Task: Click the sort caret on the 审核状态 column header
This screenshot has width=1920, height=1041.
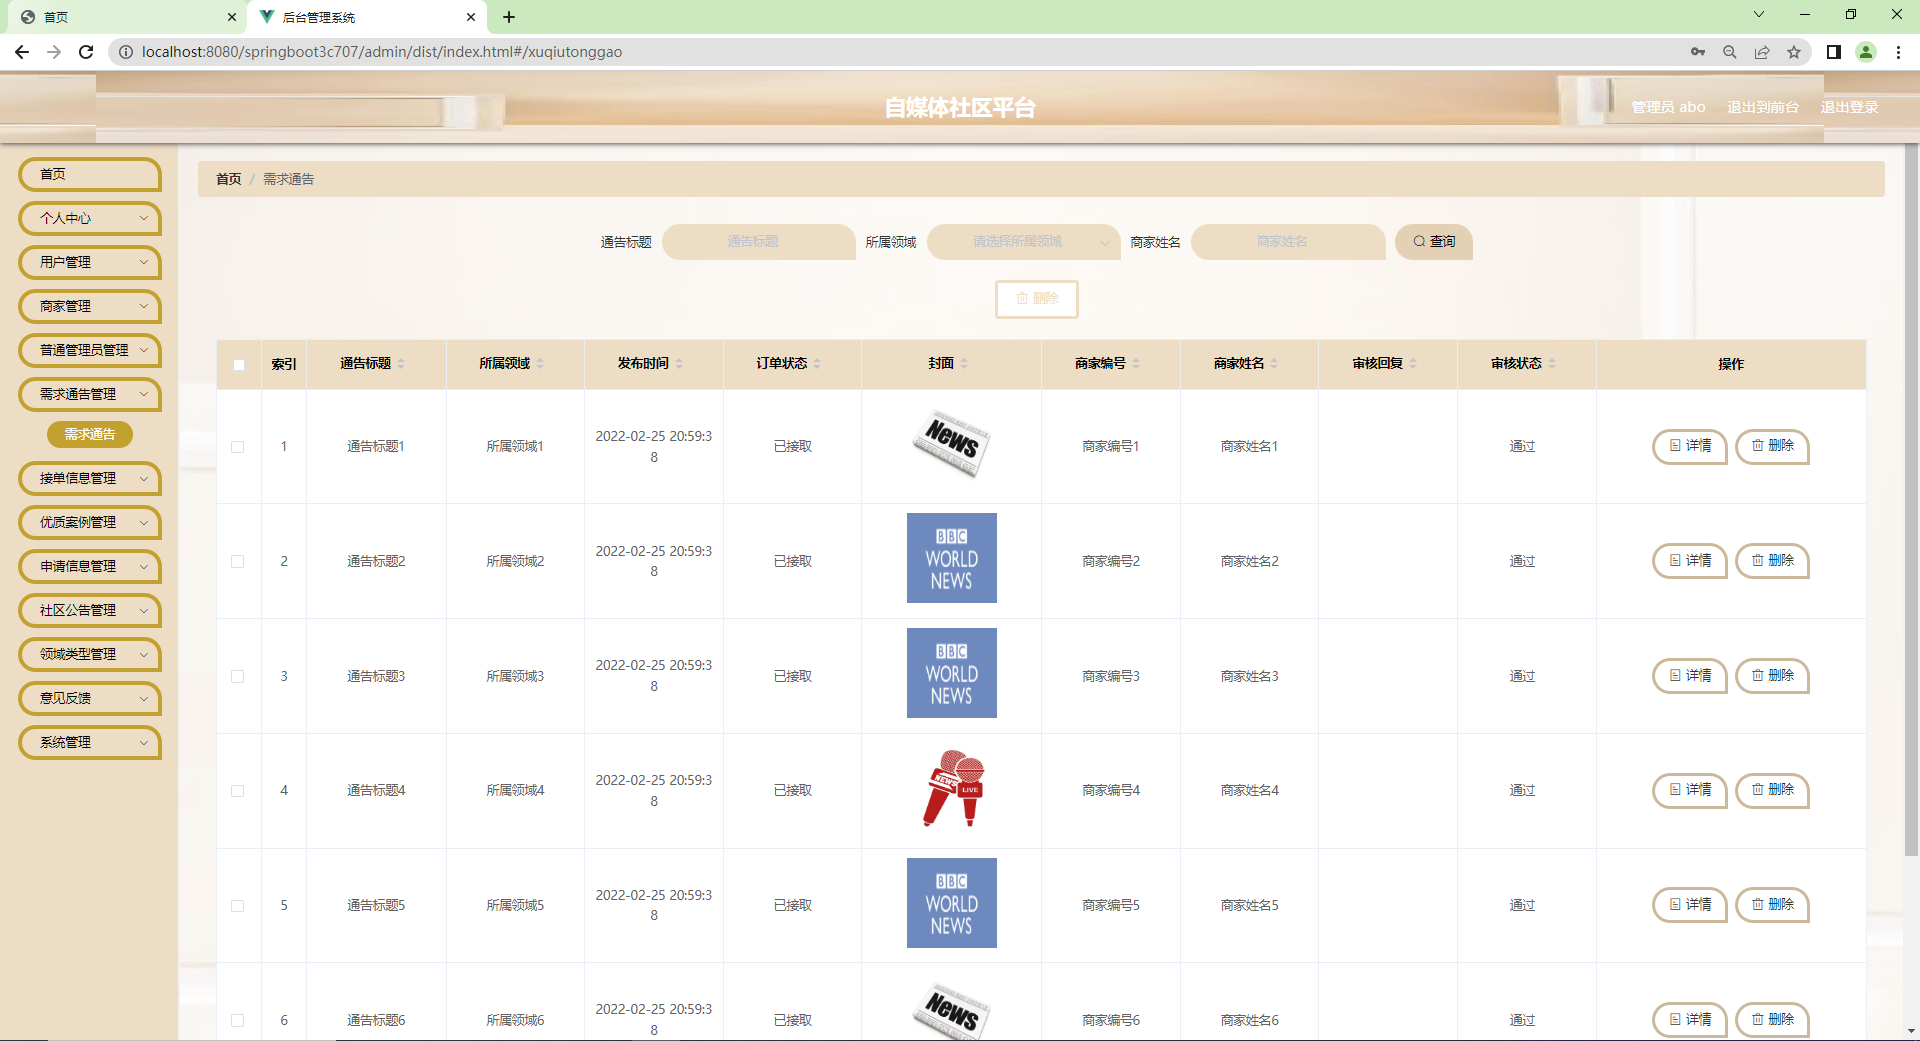Action: (x=1553, y=363)
